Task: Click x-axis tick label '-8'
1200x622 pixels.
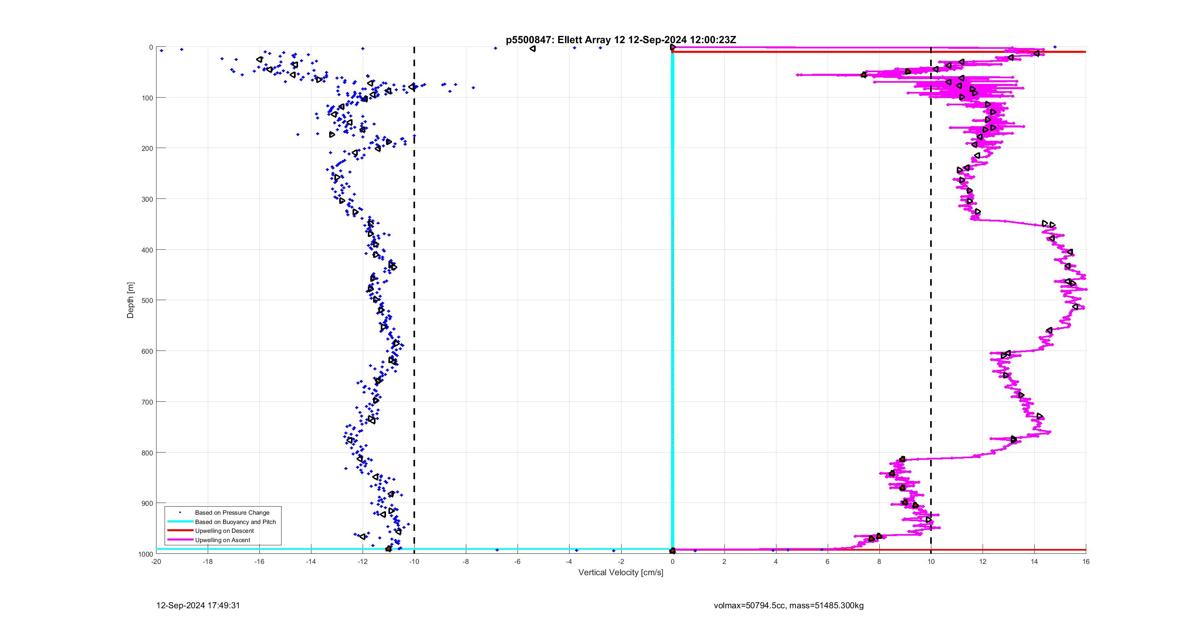Action: [x=466, y=561]
